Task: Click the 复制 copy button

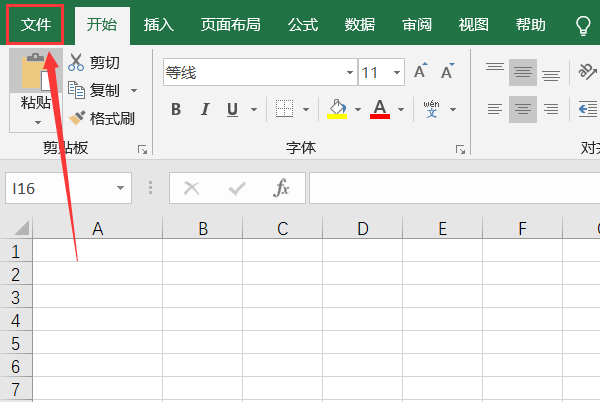Action: click(x=94, y=91)
